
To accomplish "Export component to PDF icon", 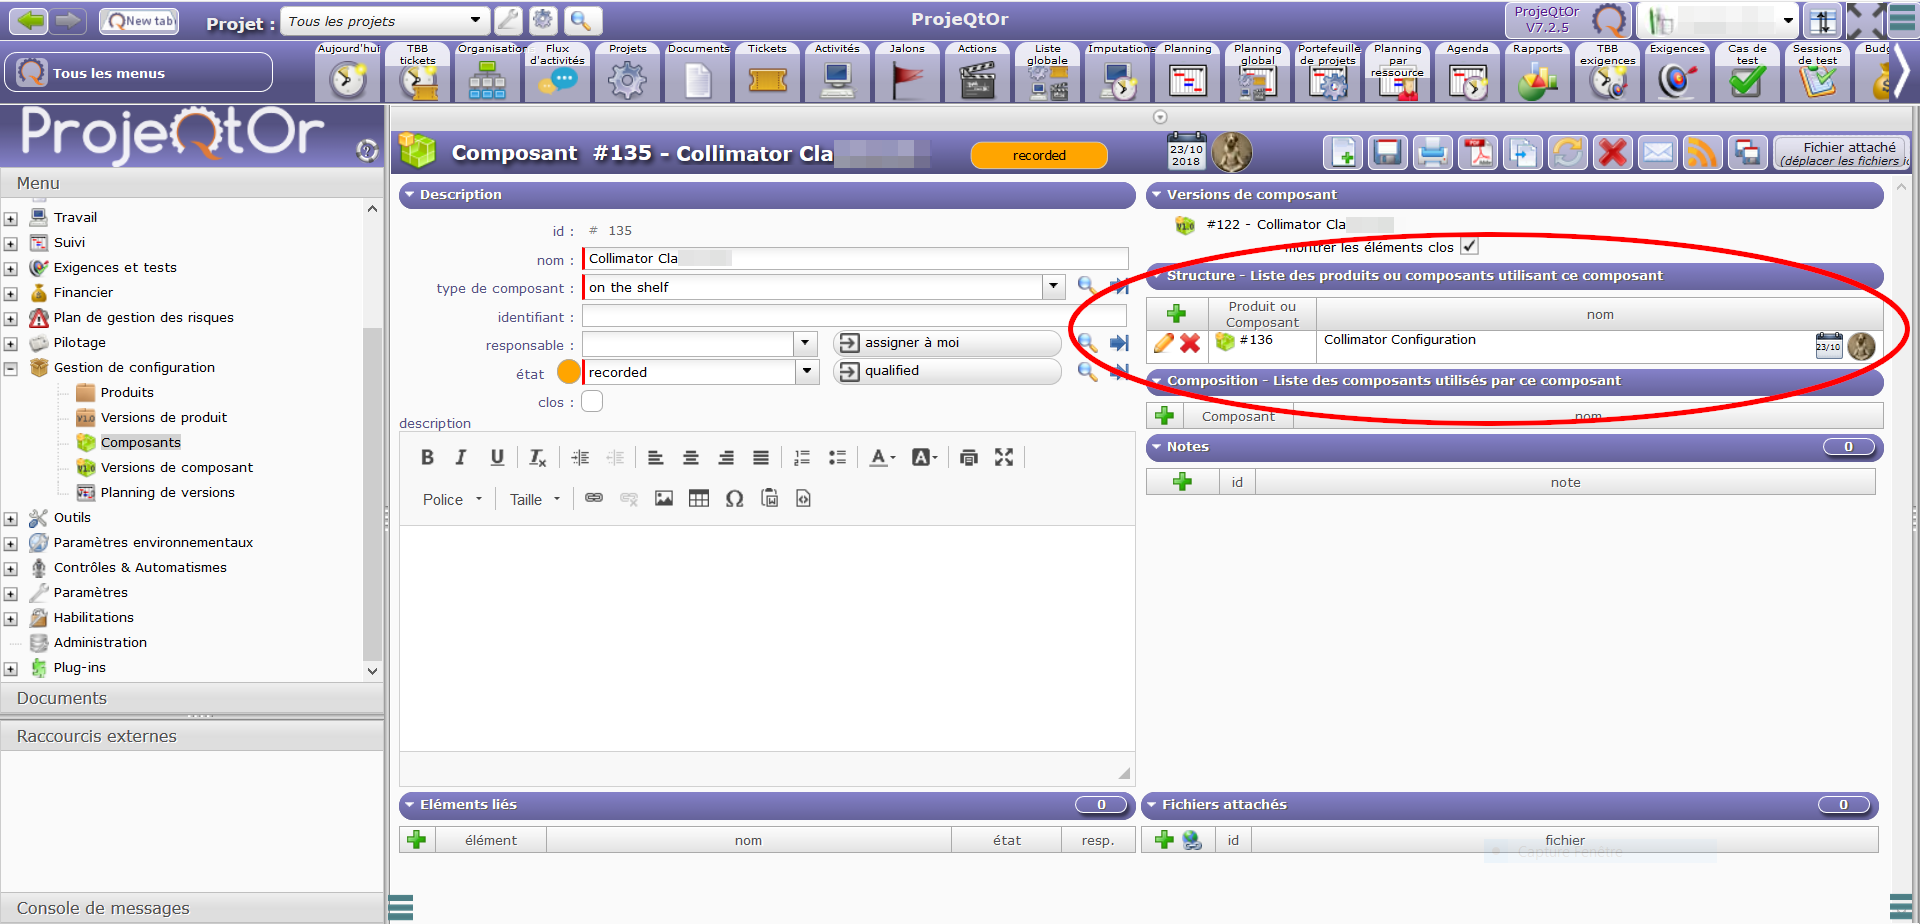I will click(x=1477, y=153).
